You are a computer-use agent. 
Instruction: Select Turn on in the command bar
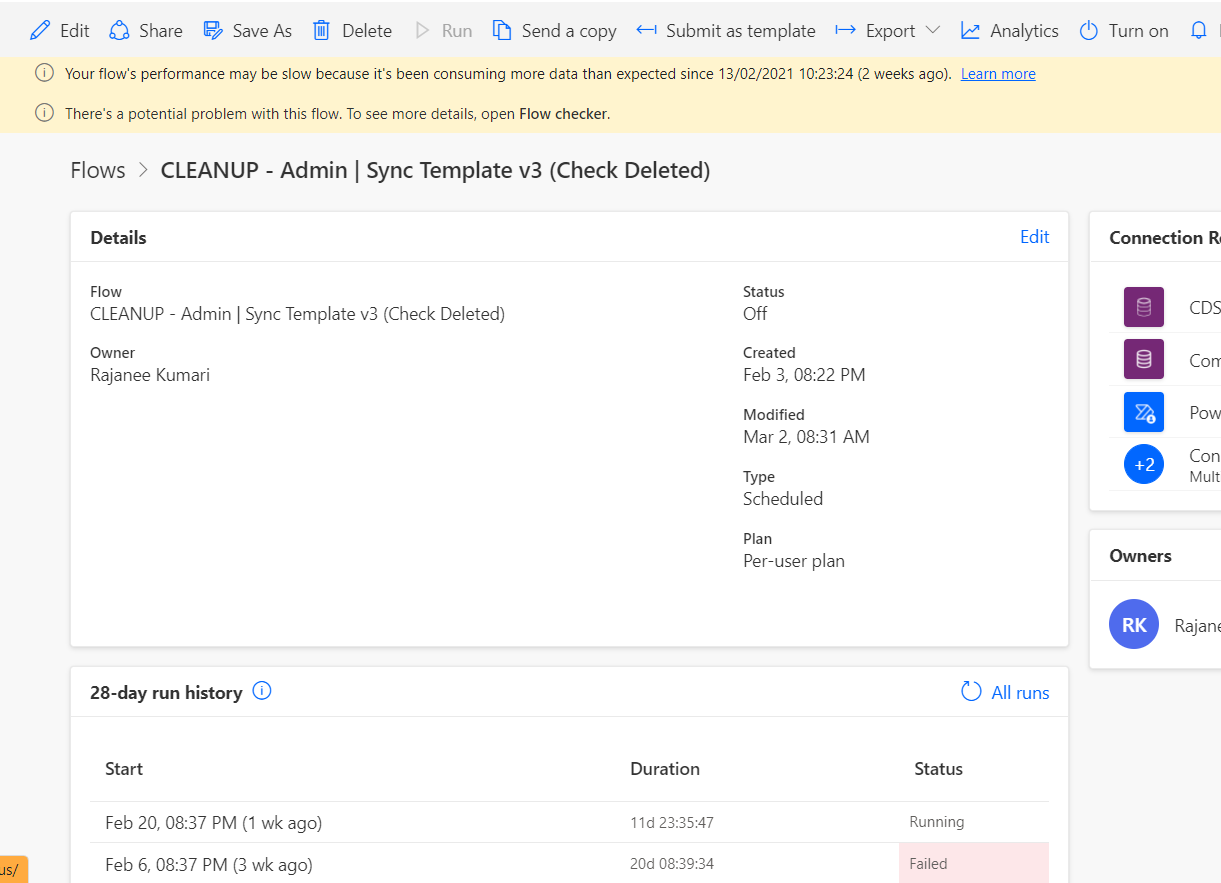[1124, 31]
